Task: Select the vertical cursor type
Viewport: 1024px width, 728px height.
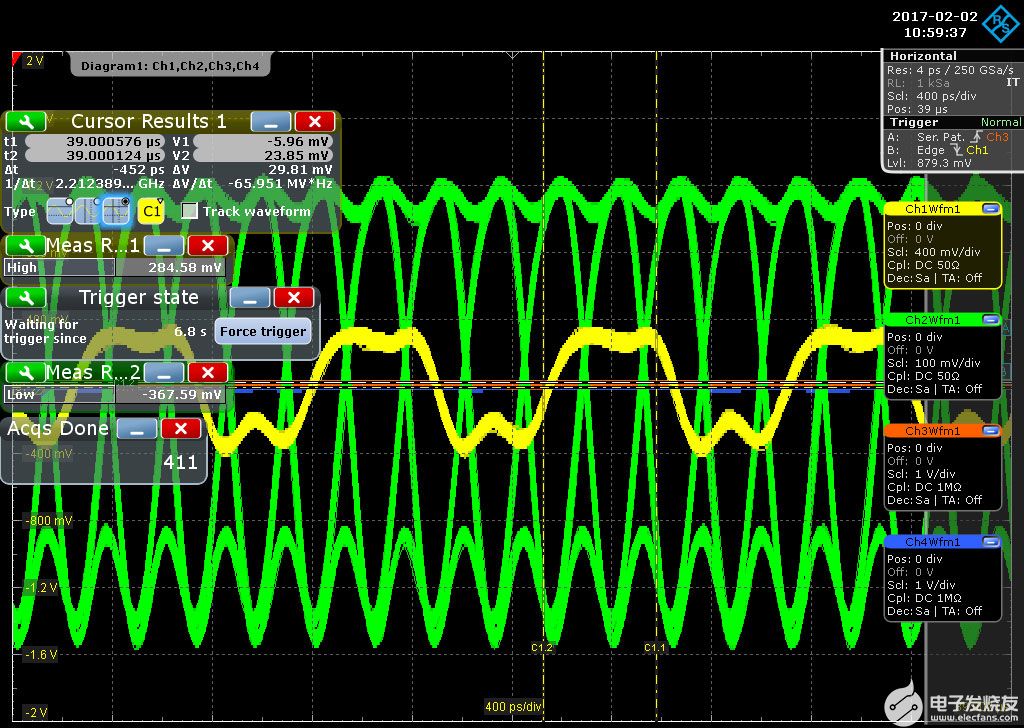Action: pyautogui.click(x=87, y=211)
